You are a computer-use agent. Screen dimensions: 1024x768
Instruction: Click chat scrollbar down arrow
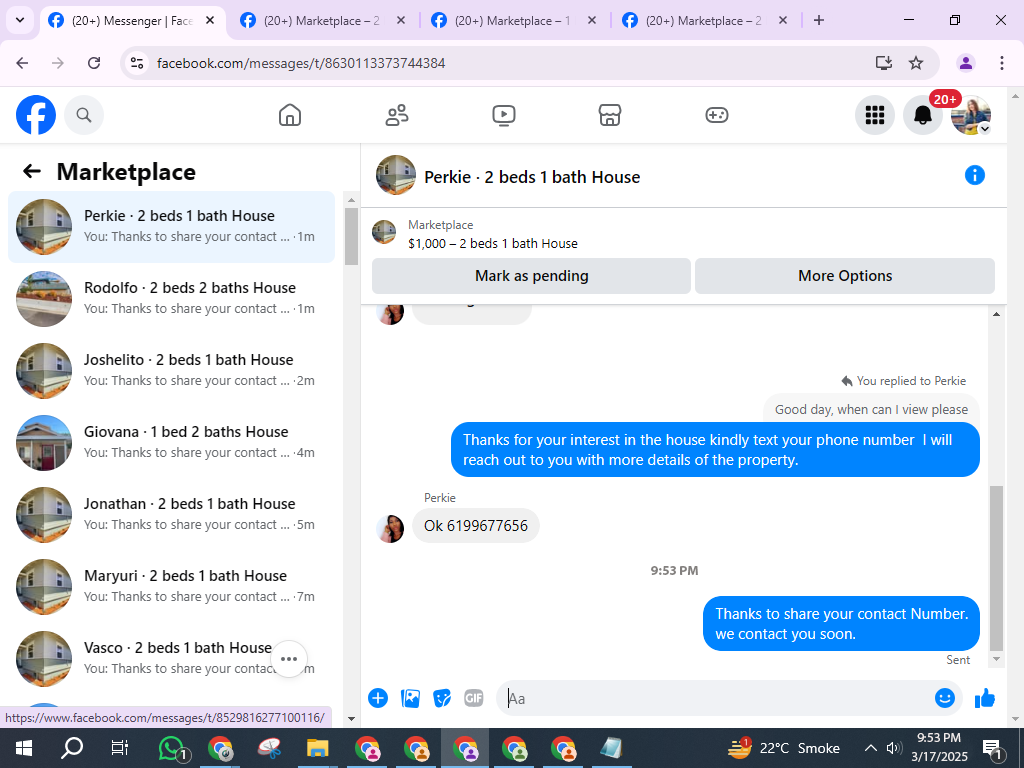(997, 659)
